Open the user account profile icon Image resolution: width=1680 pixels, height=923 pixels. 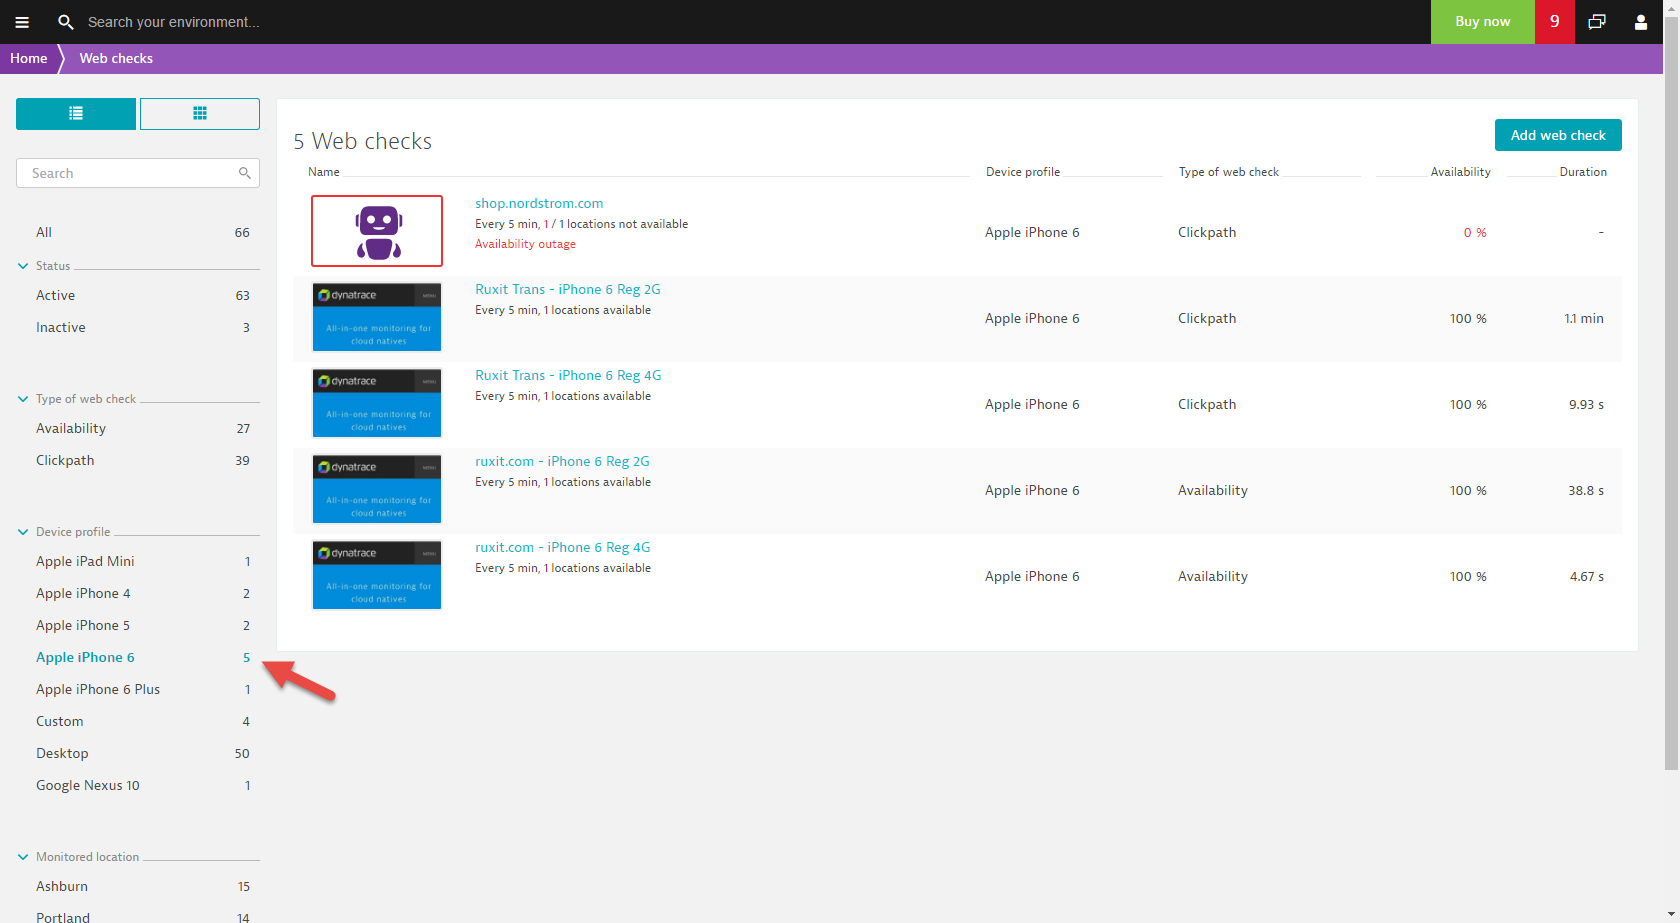(x=1641, y=22)
